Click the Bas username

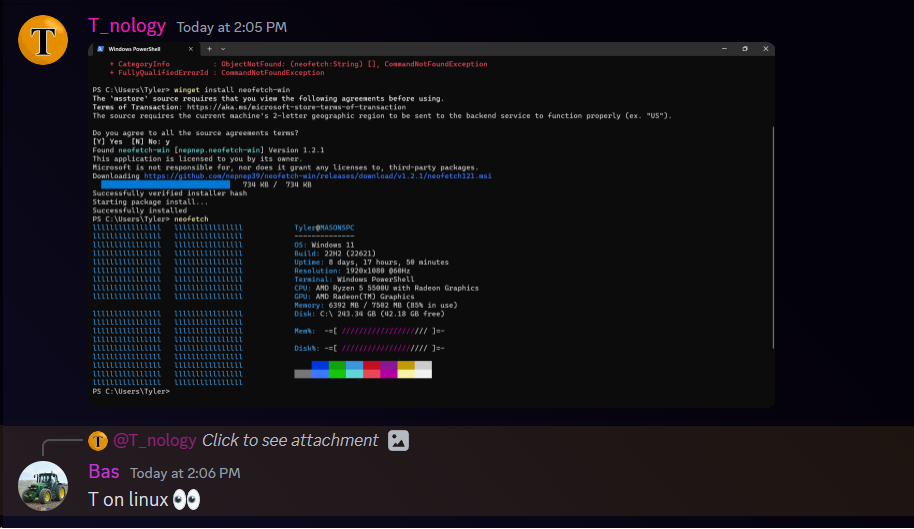pos(104,472)
